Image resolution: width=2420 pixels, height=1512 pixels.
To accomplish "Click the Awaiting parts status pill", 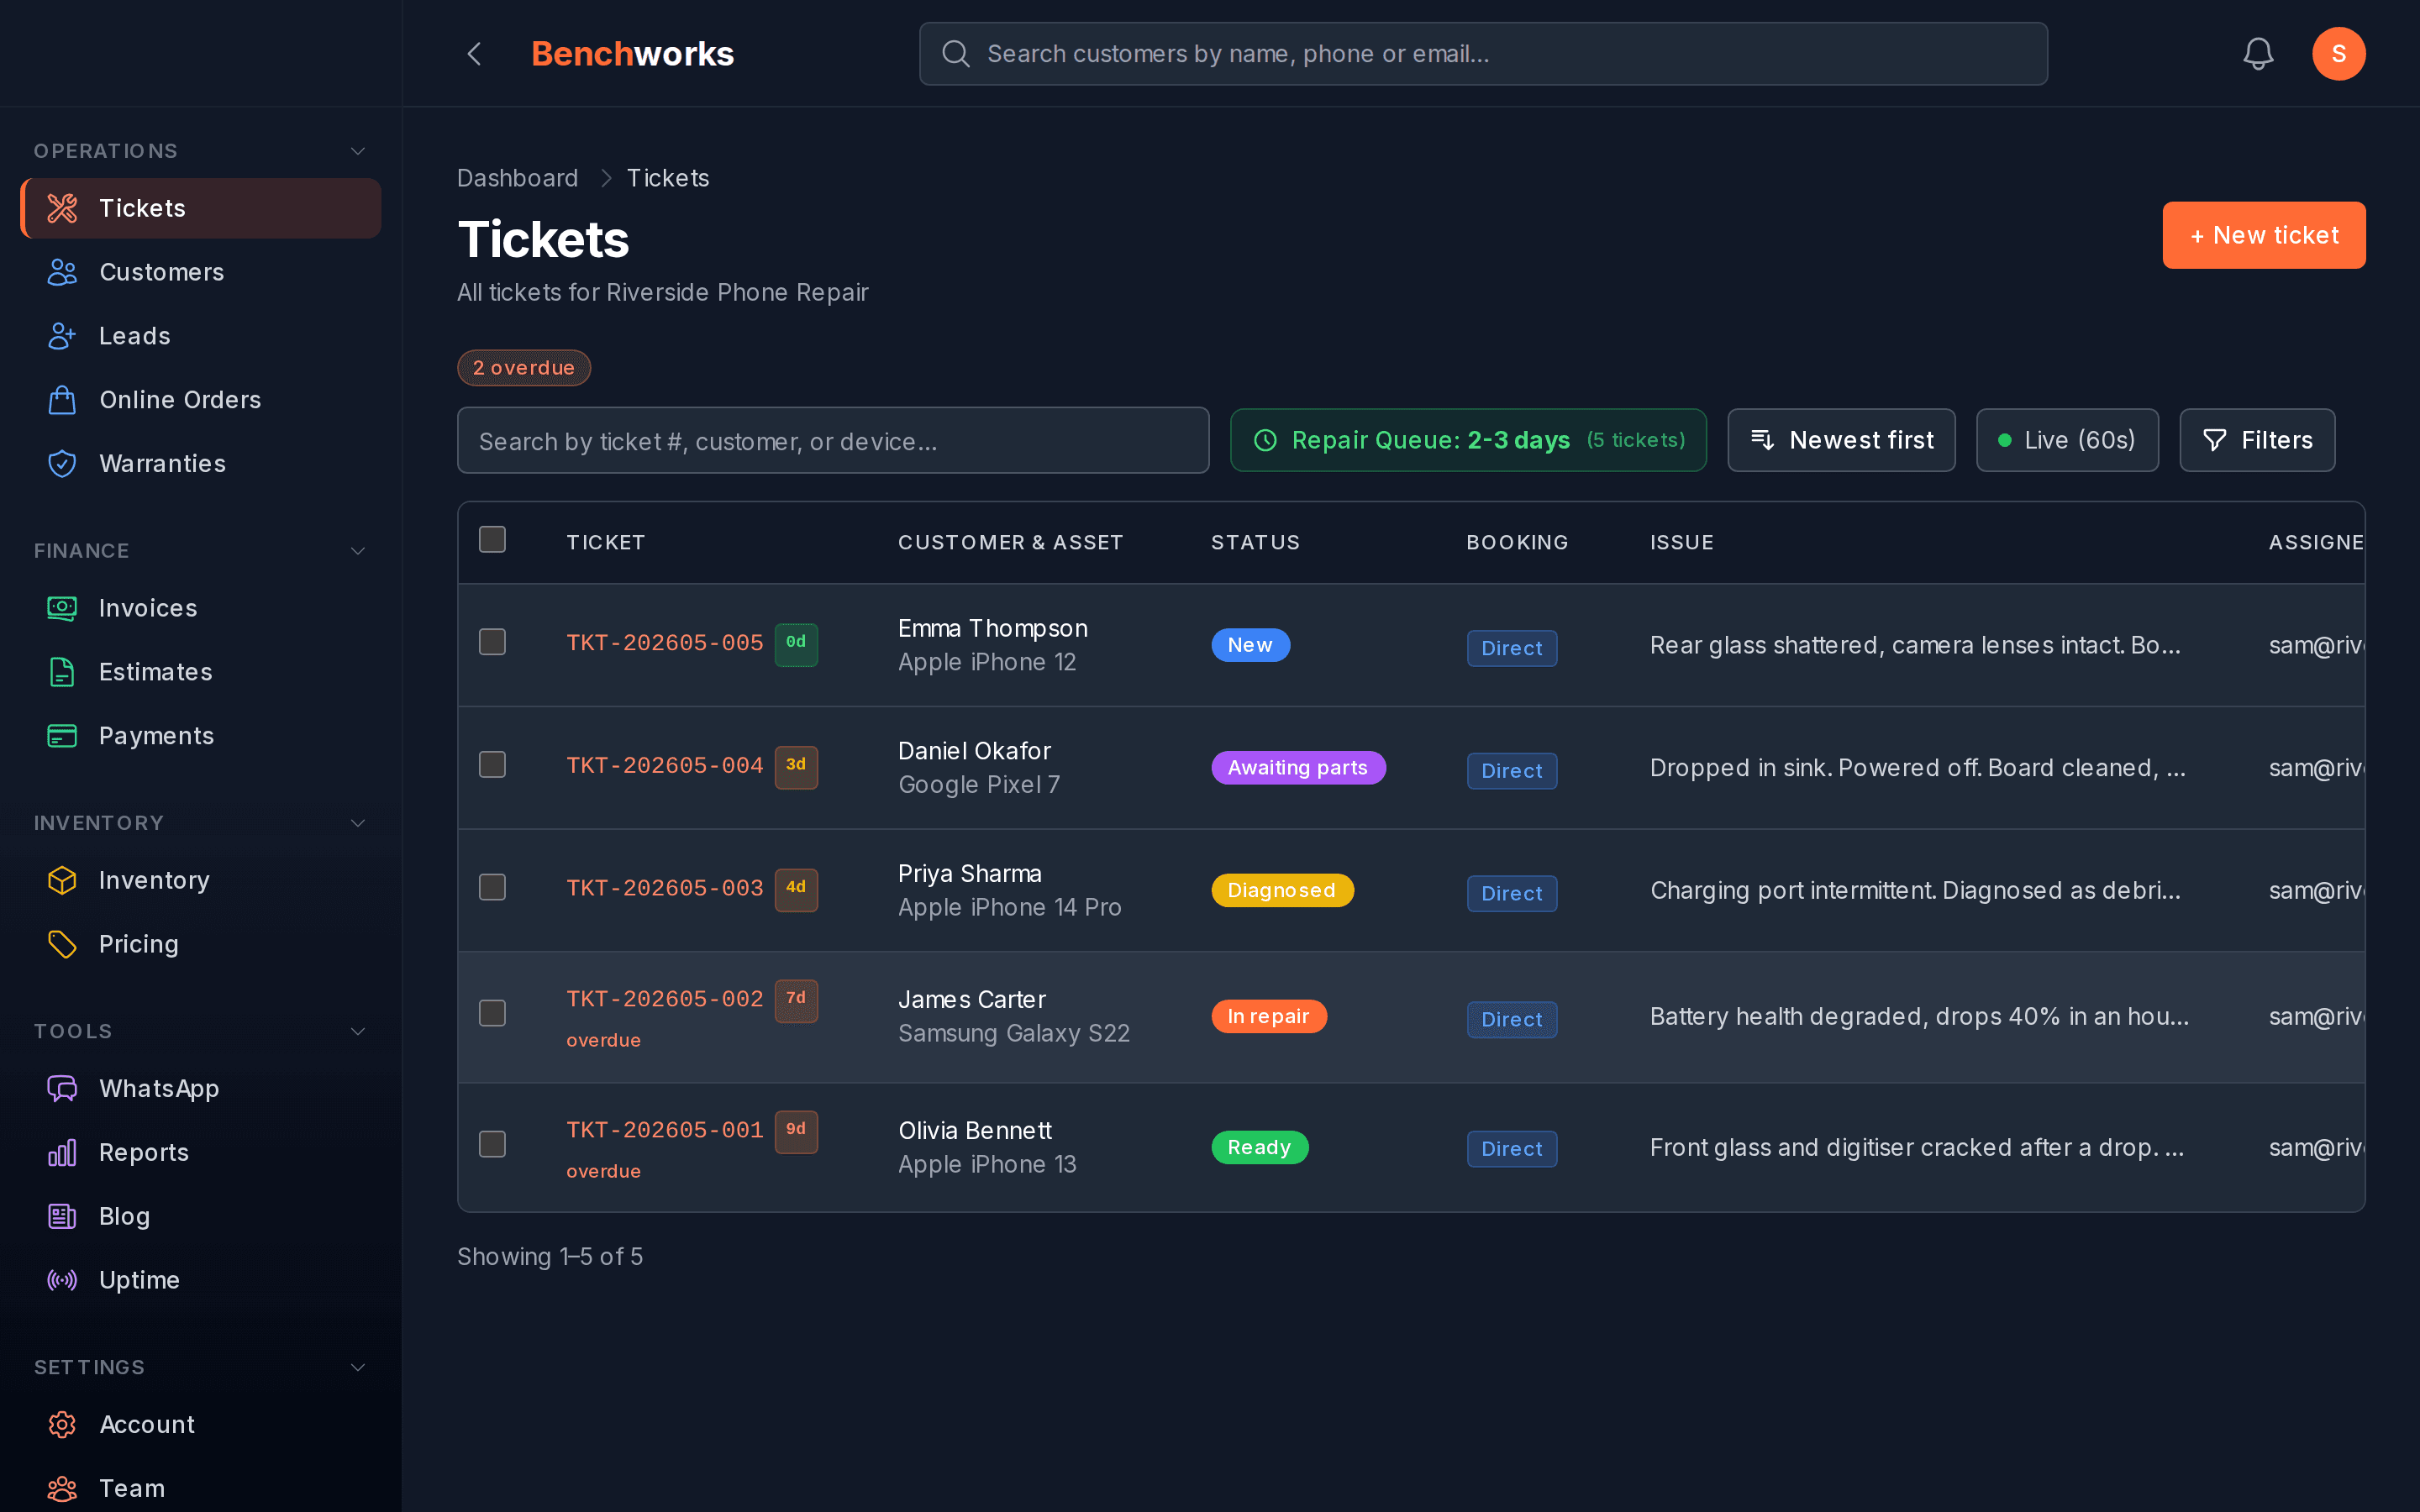I will (1298, 768).
